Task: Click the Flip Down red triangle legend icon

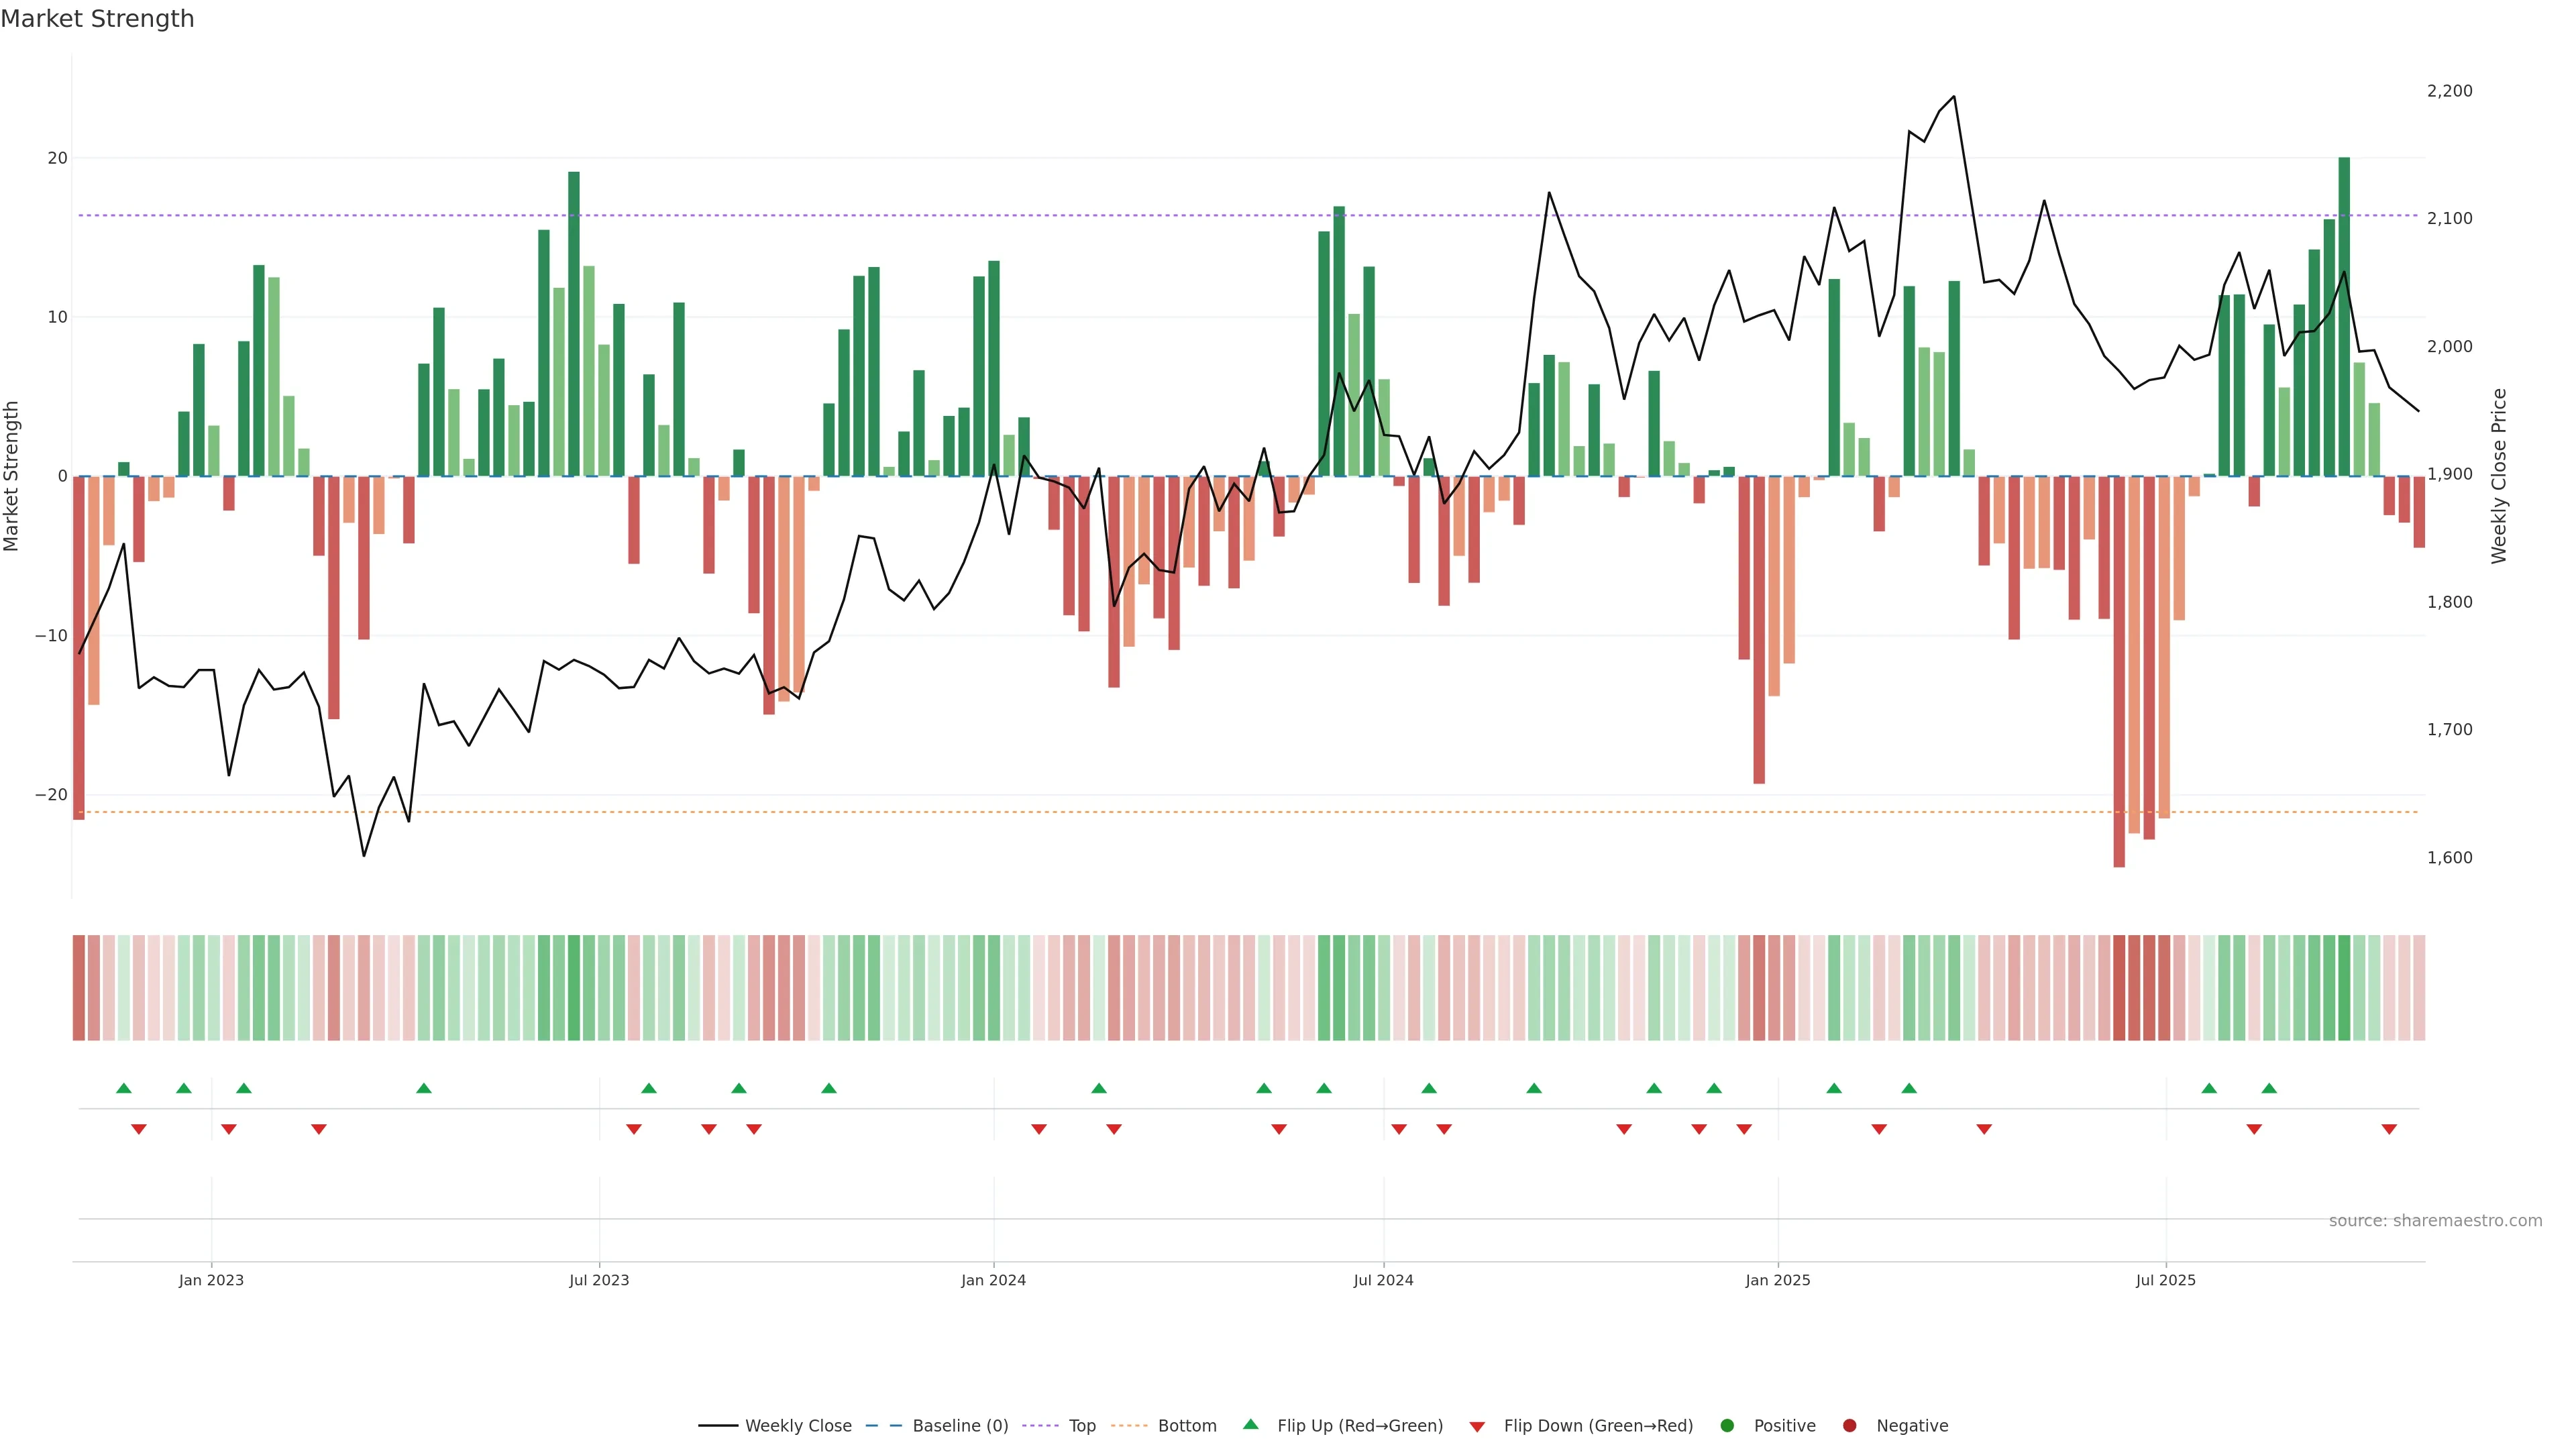Action: click(1477, 1427)
